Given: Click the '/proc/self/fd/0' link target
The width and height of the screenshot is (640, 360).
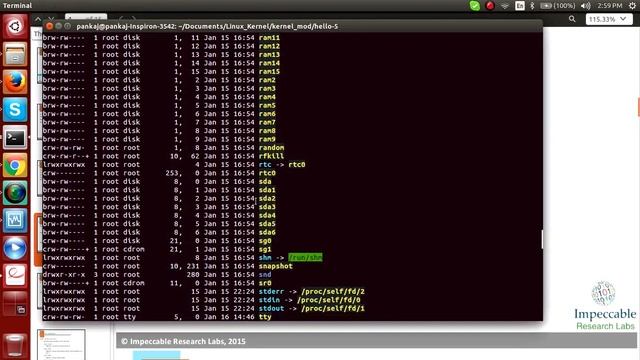Looking at the screenshot, I should [329, 300].
